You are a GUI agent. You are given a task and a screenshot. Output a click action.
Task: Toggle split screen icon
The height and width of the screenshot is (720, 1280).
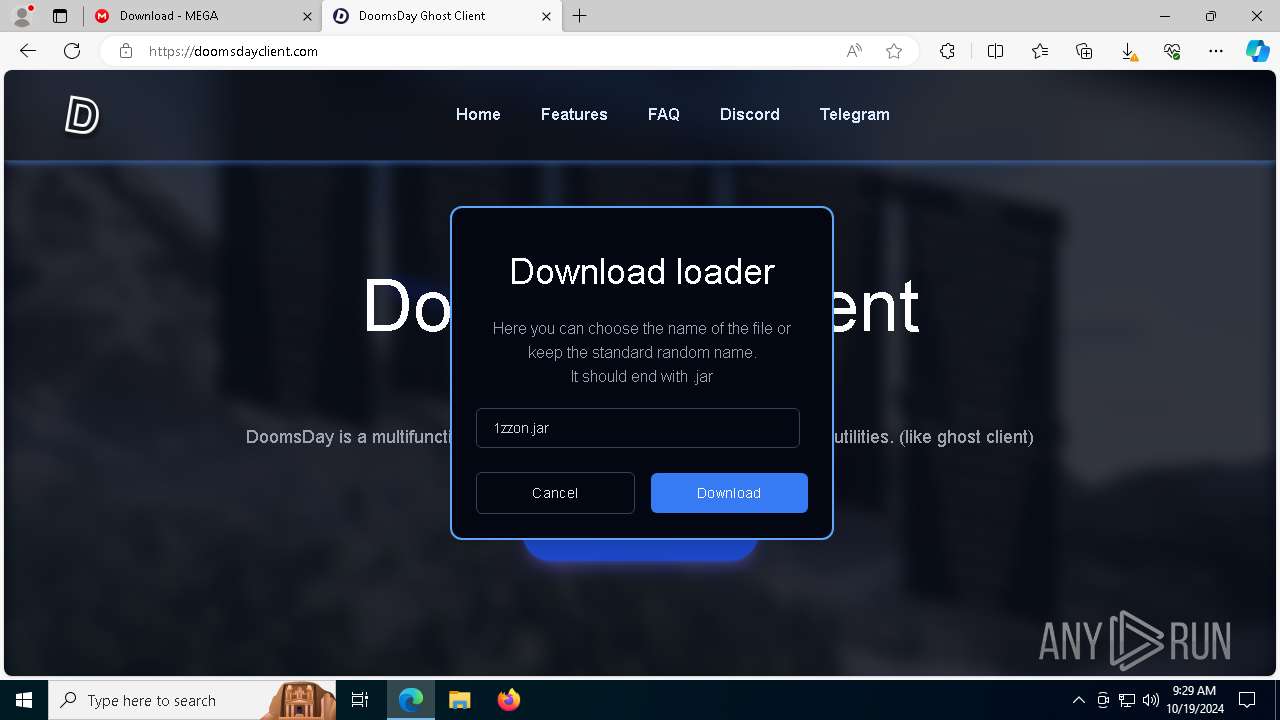coord(995,51)
